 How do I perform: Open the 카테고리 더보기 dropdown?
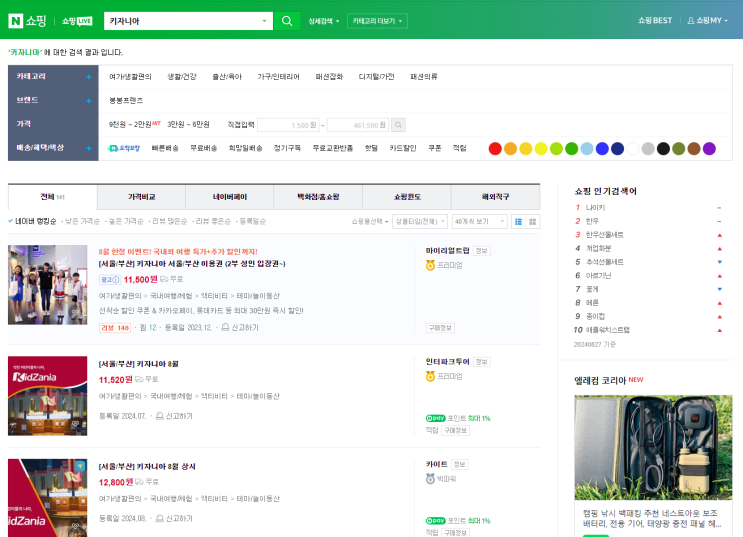(x=377, y=21)
